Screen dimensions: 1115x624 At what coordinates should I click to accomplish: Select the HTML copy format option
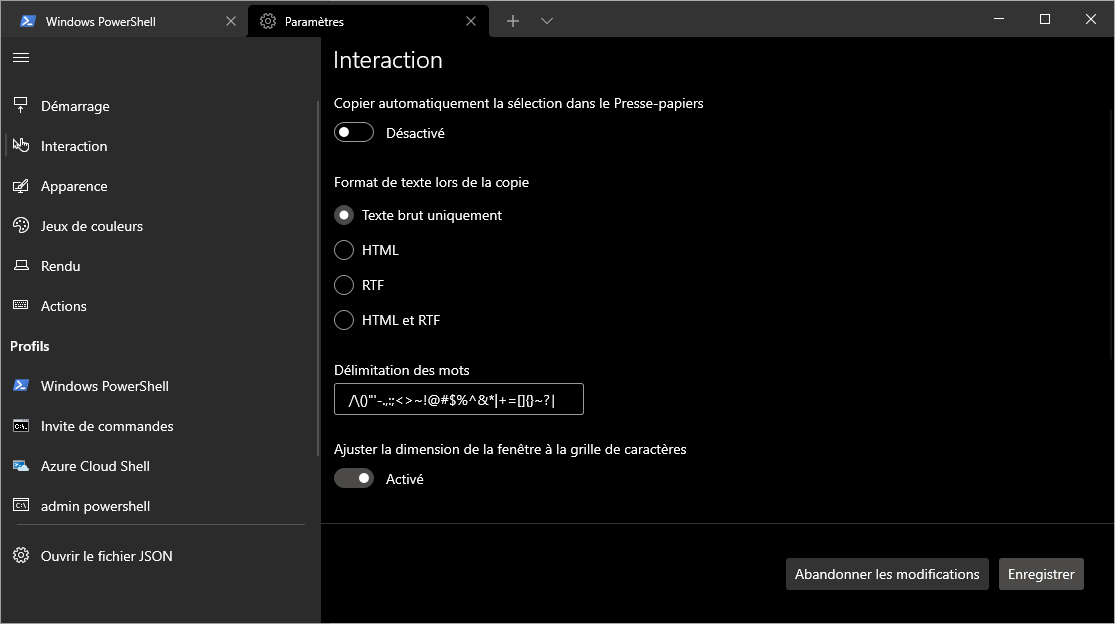click(x=344, y=250)
